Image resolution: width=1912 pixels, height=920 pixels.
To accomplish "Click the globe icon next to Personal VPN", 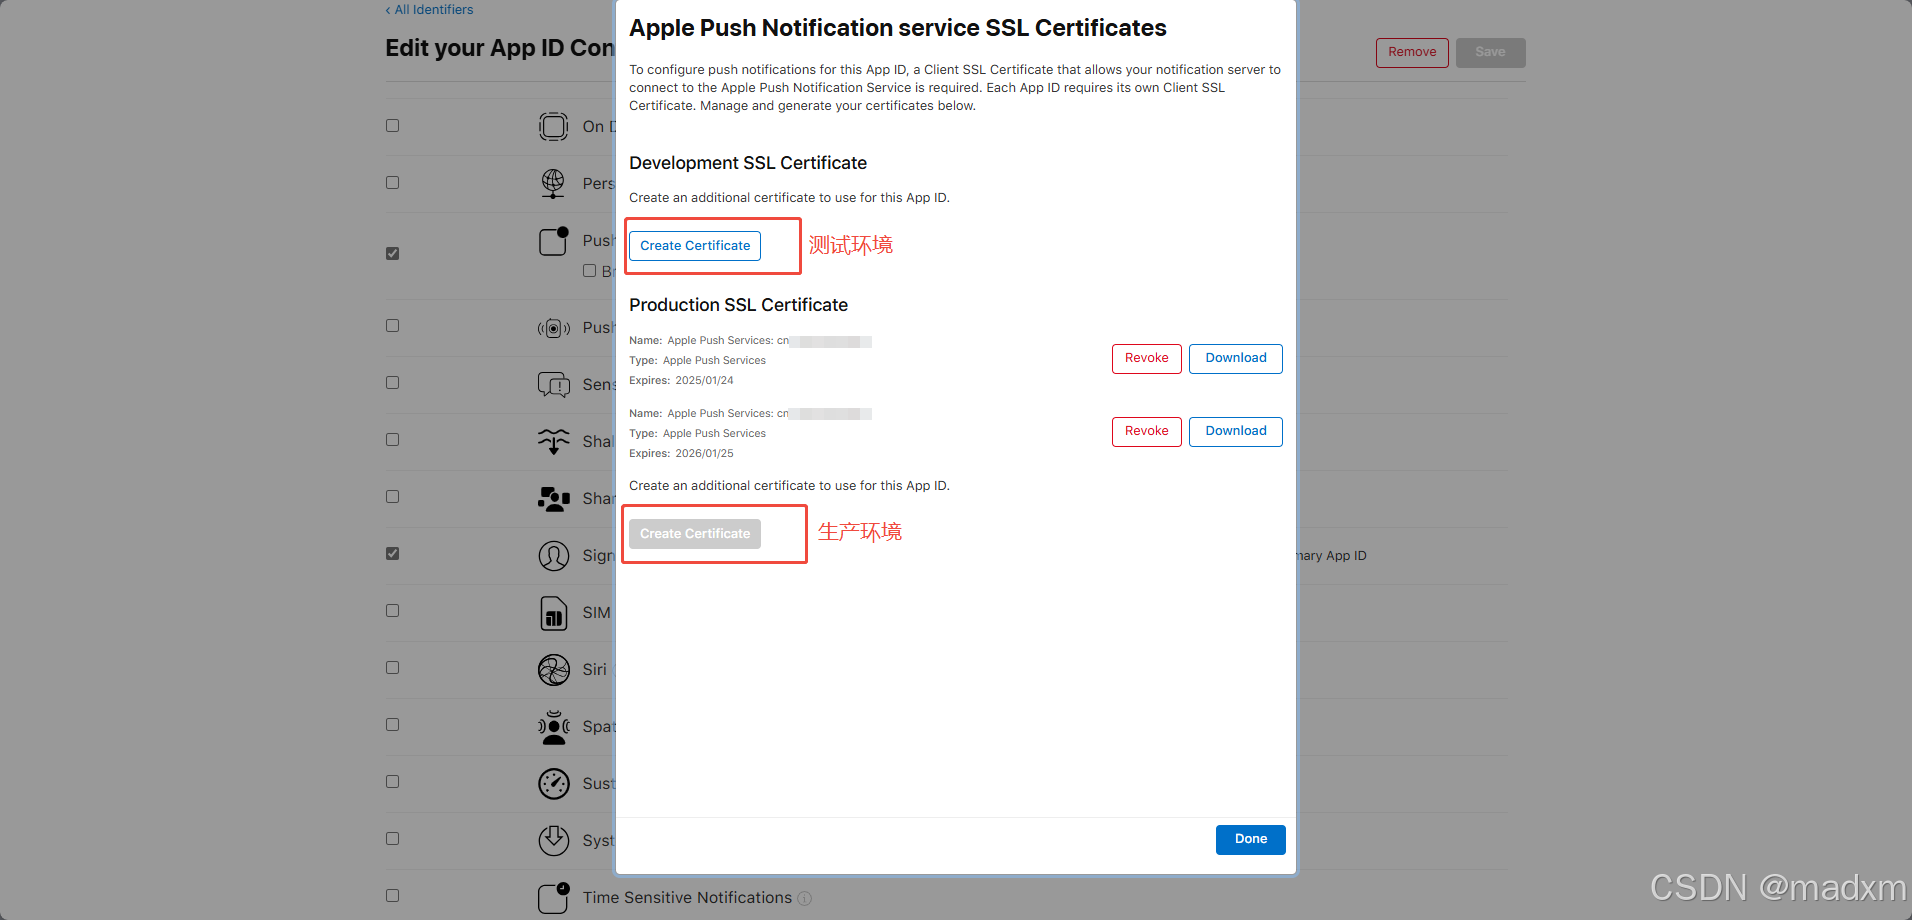I will click(x=553, y=183).
